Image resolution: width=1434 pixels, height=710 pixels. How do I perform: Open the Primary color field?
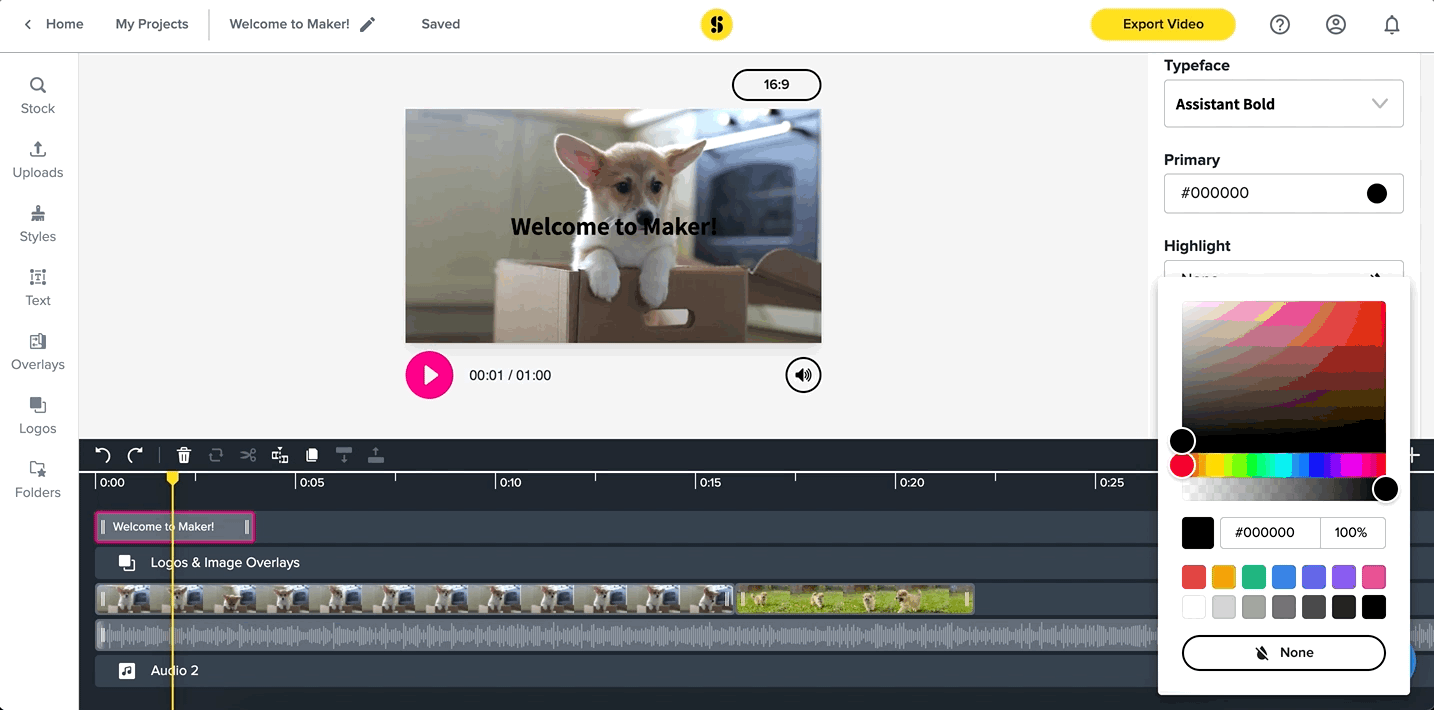1283,193
